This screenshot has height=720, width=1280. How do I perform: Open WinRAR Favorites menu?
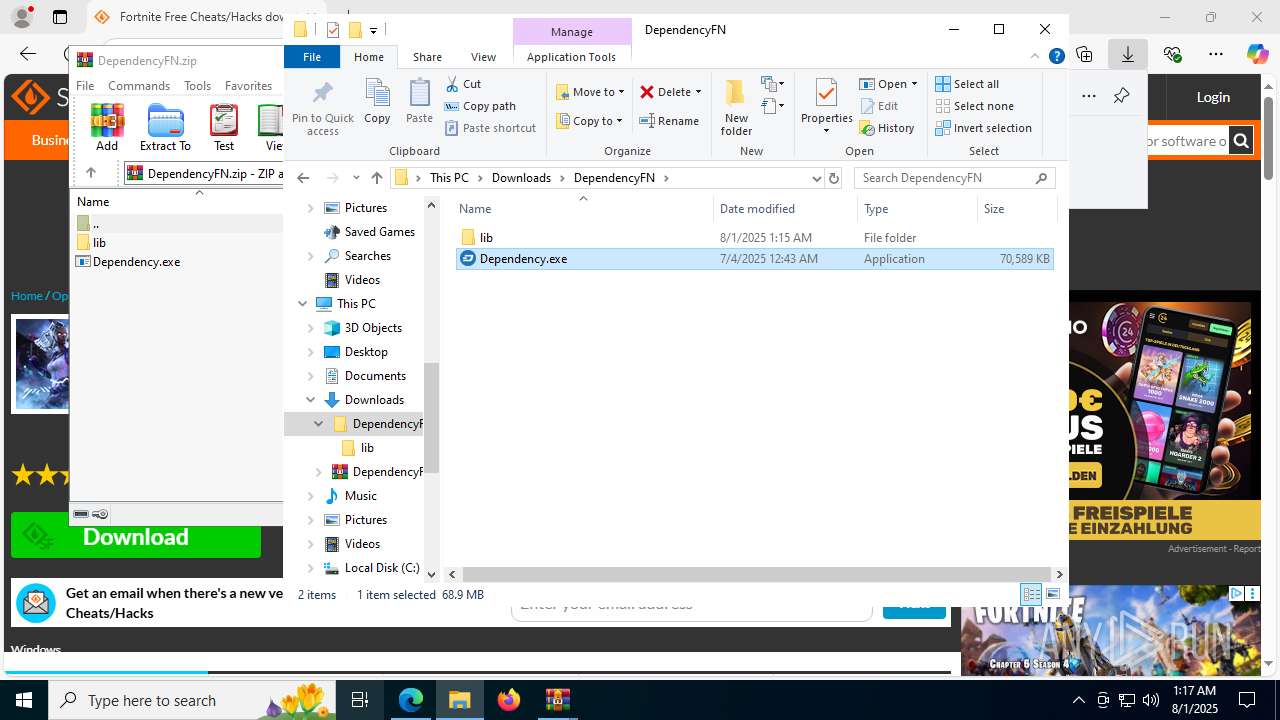point(248,86)
